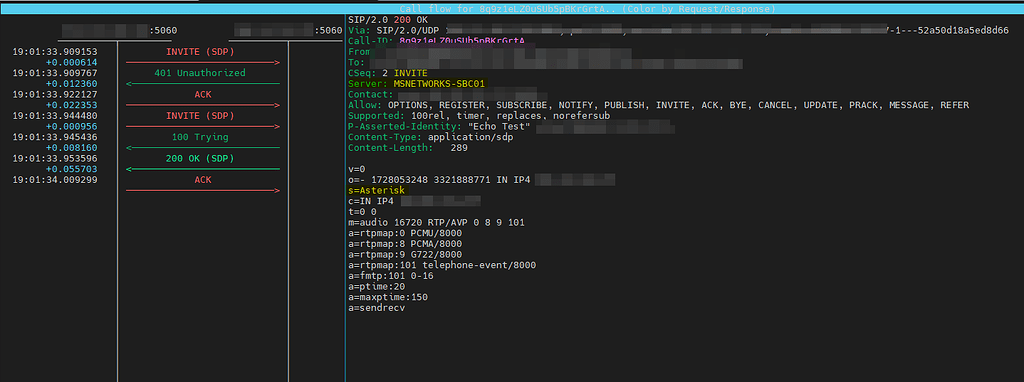The image size is (1024, 382).
Task: Click the +0.055703 time delta
Action: tap(72, 169)
